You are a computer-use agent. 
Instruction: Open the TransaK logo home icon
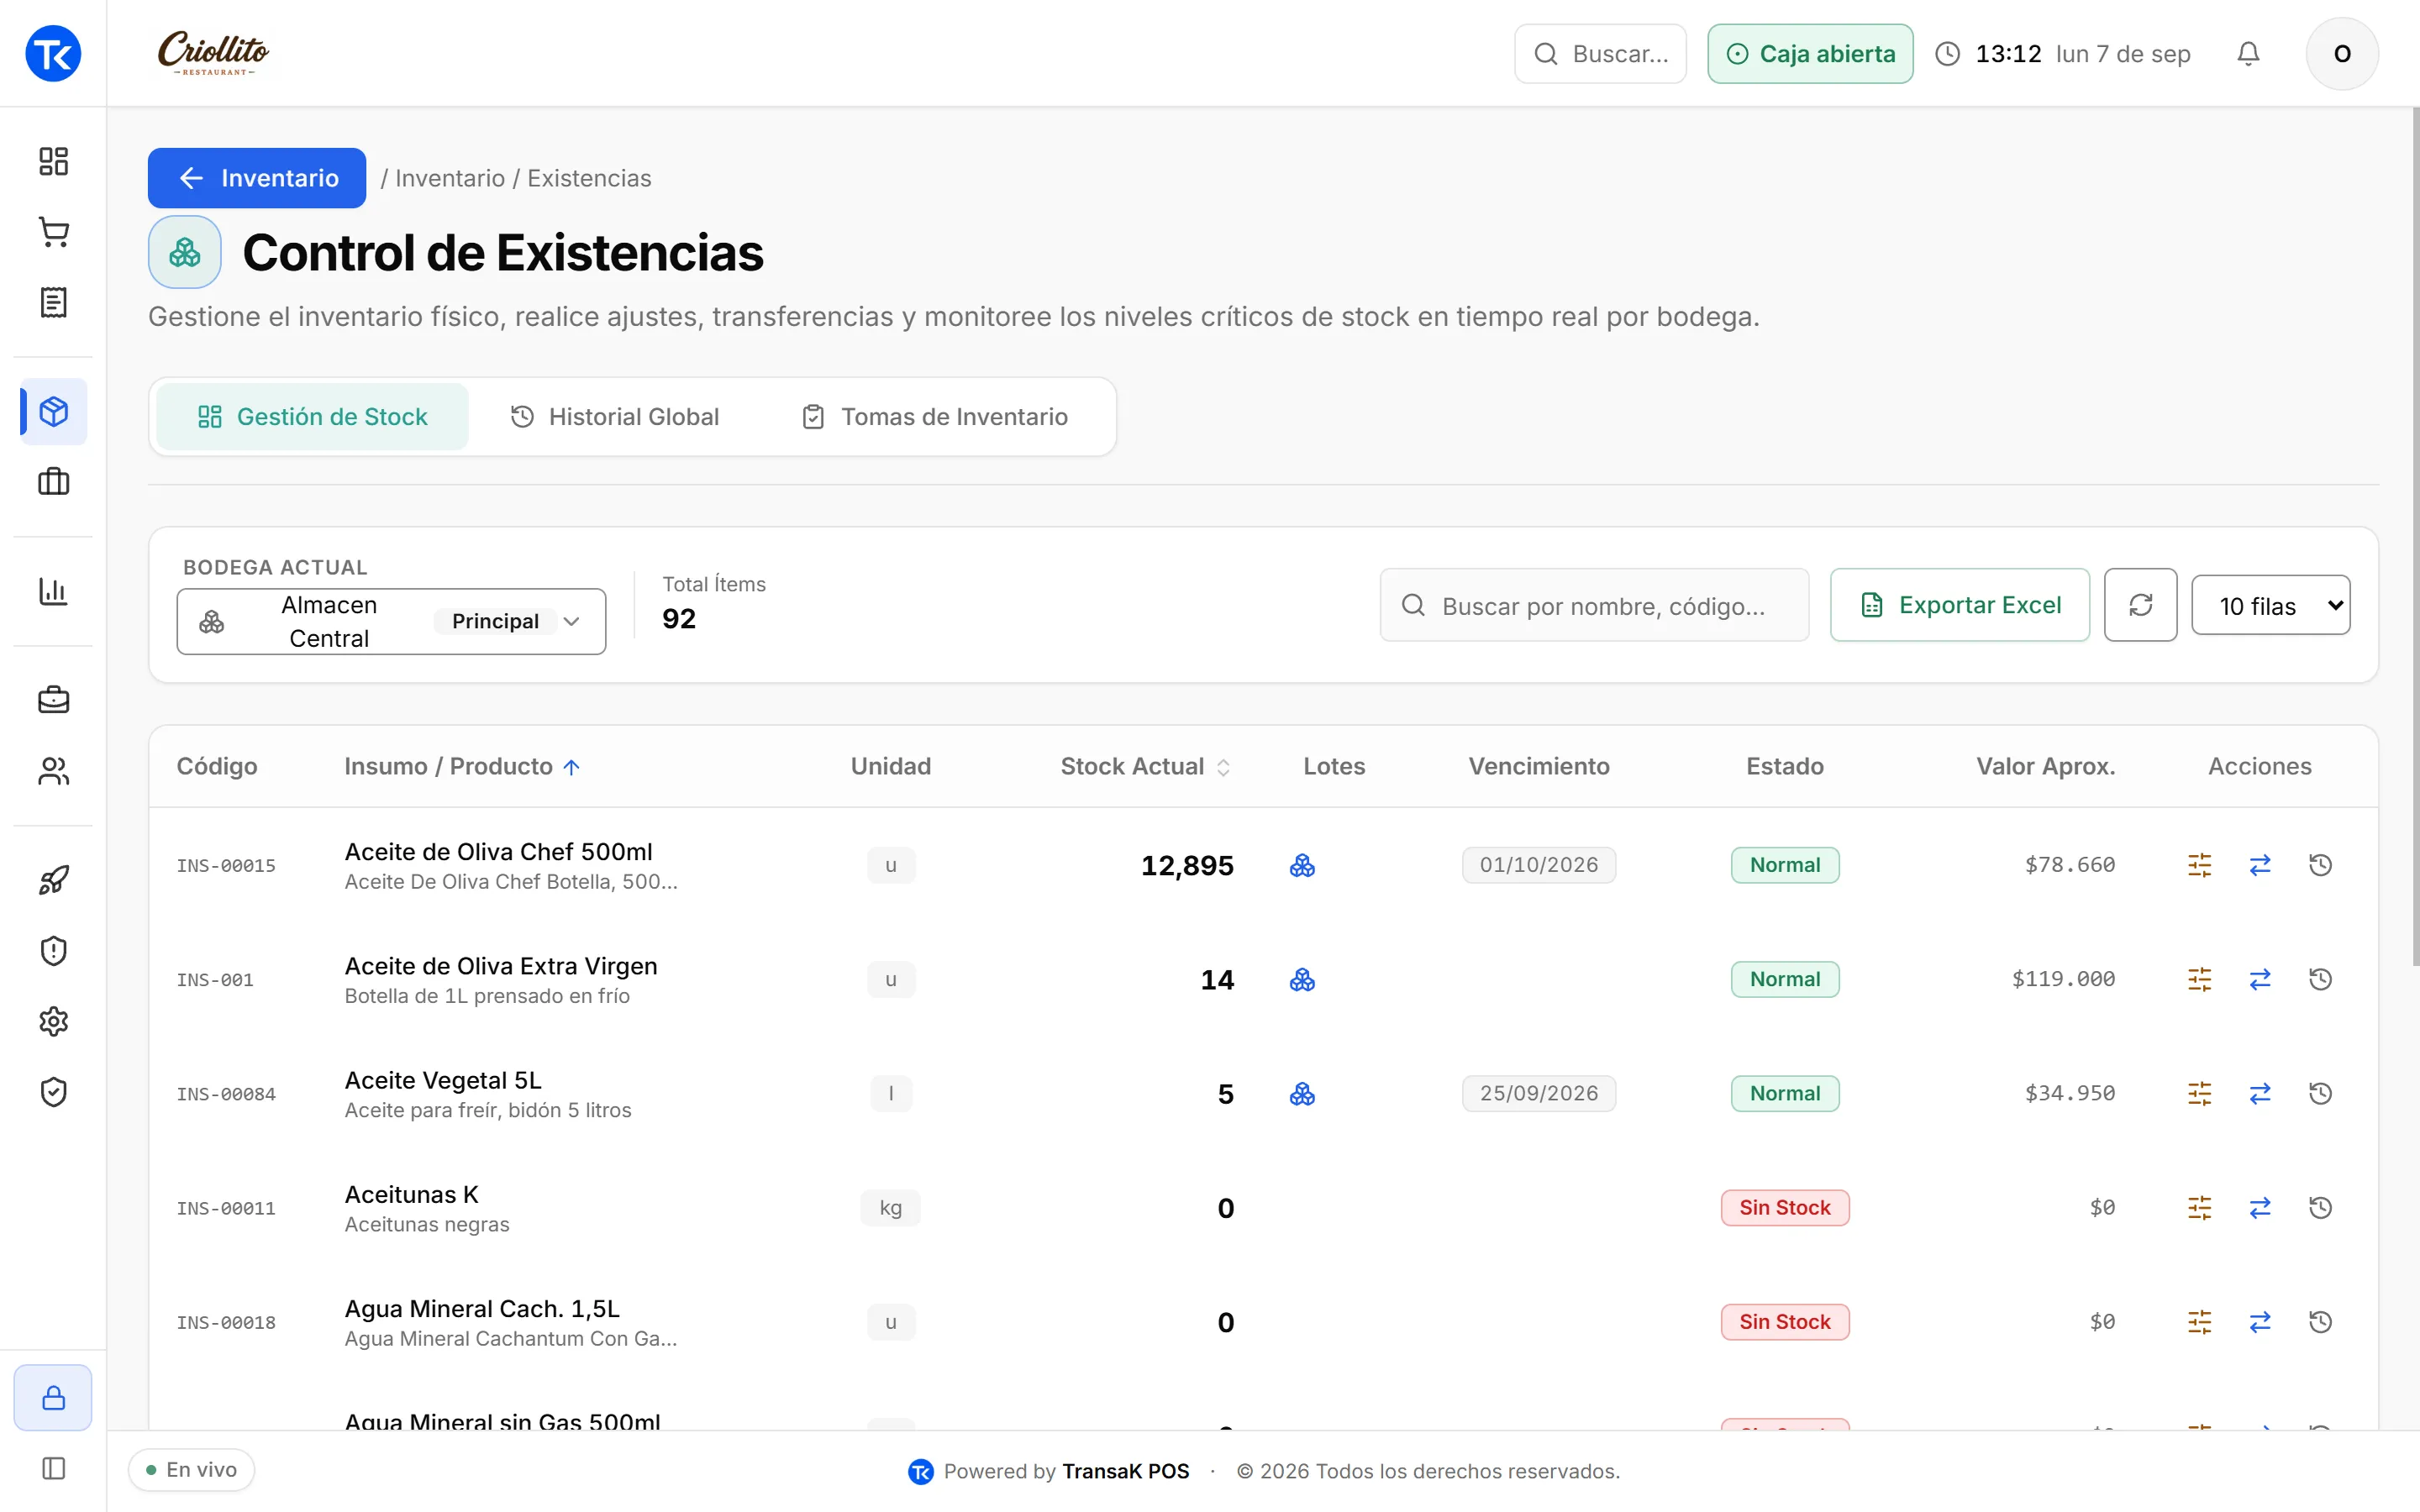53,54
